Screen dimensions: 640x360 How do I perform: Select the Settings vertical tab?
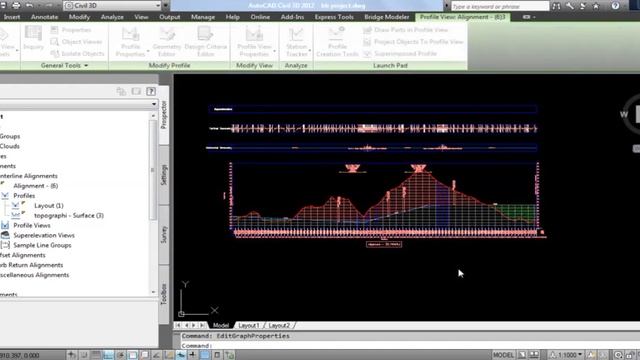pos(164,175)
